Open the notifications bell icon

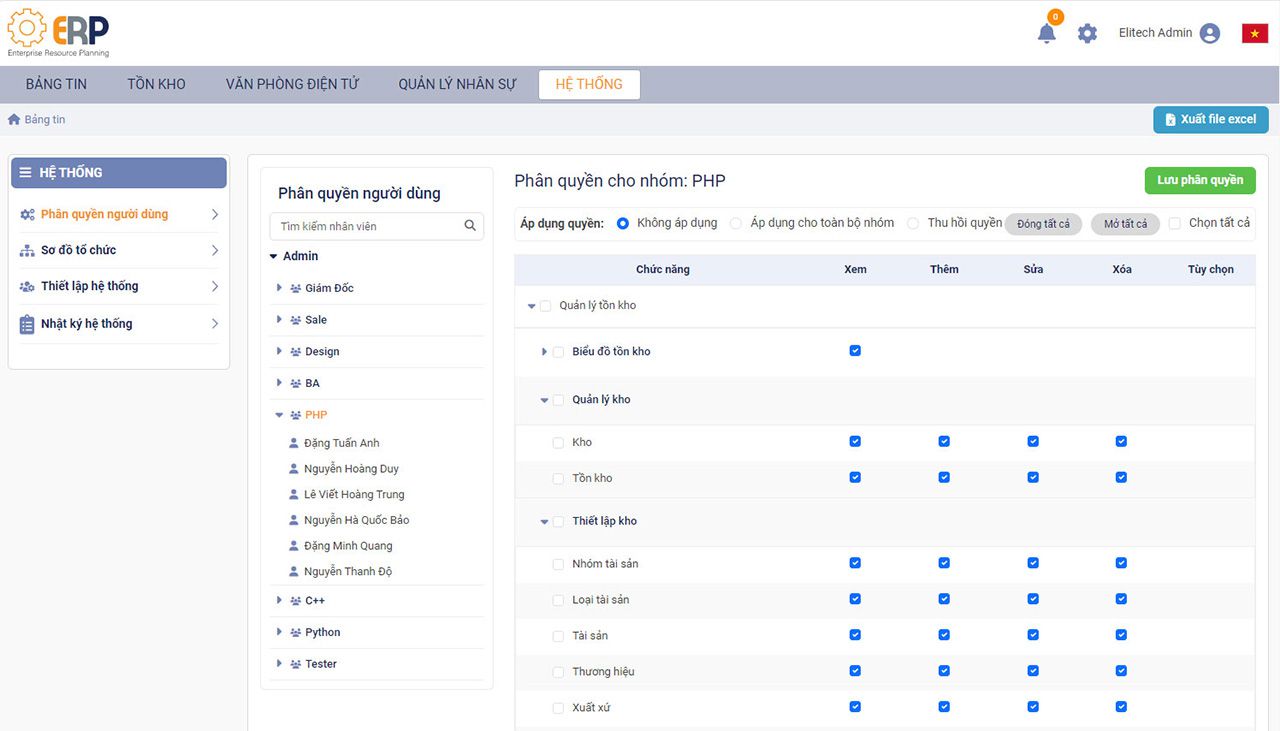1047,33
